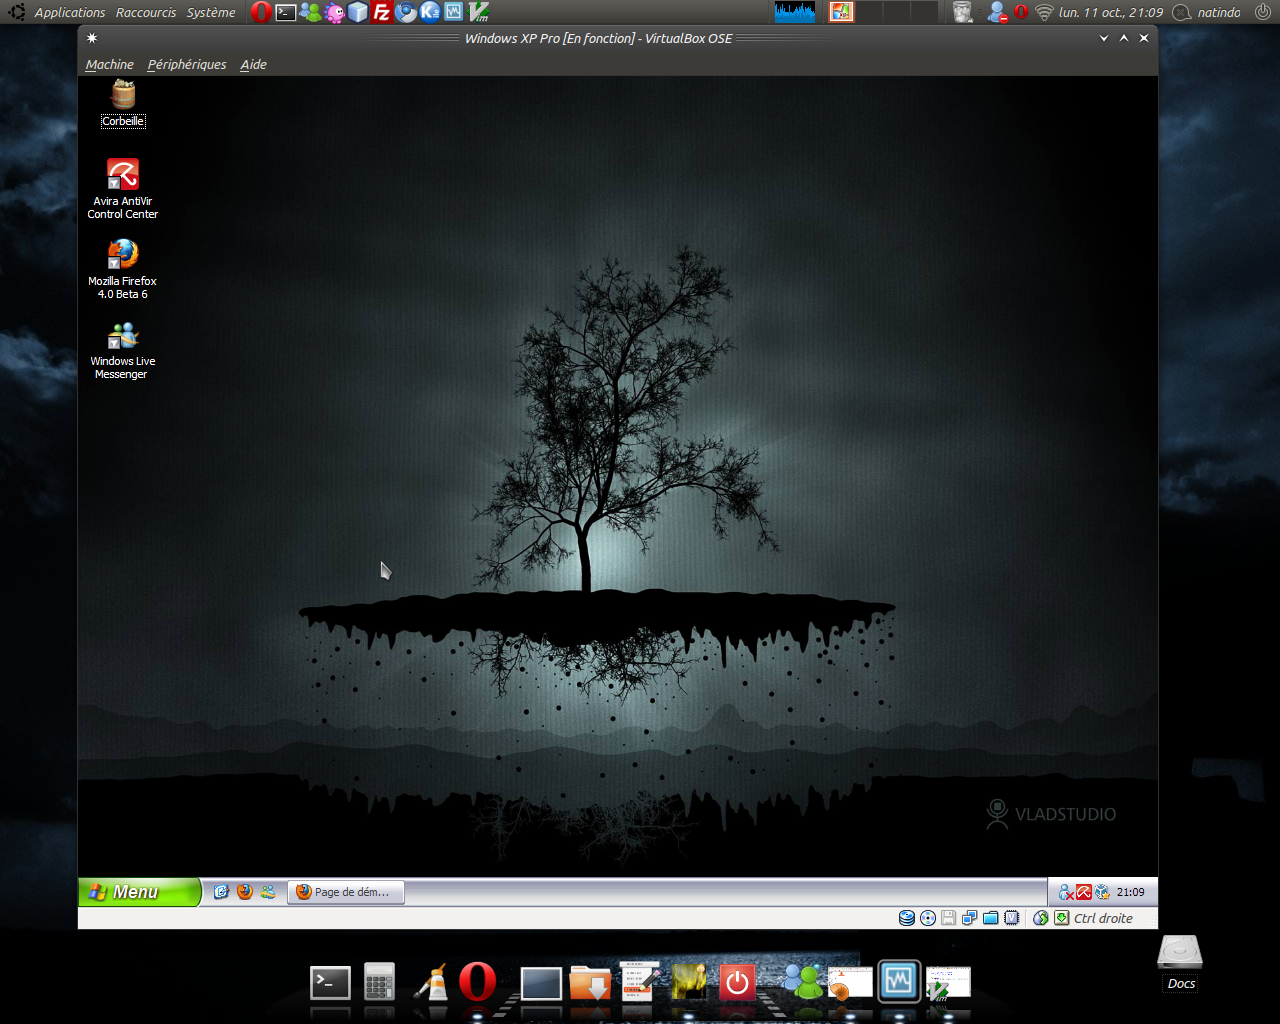Open the VirtualBox window menu star icon
Screen dimensions: 1280x1024
pos(92,38)
